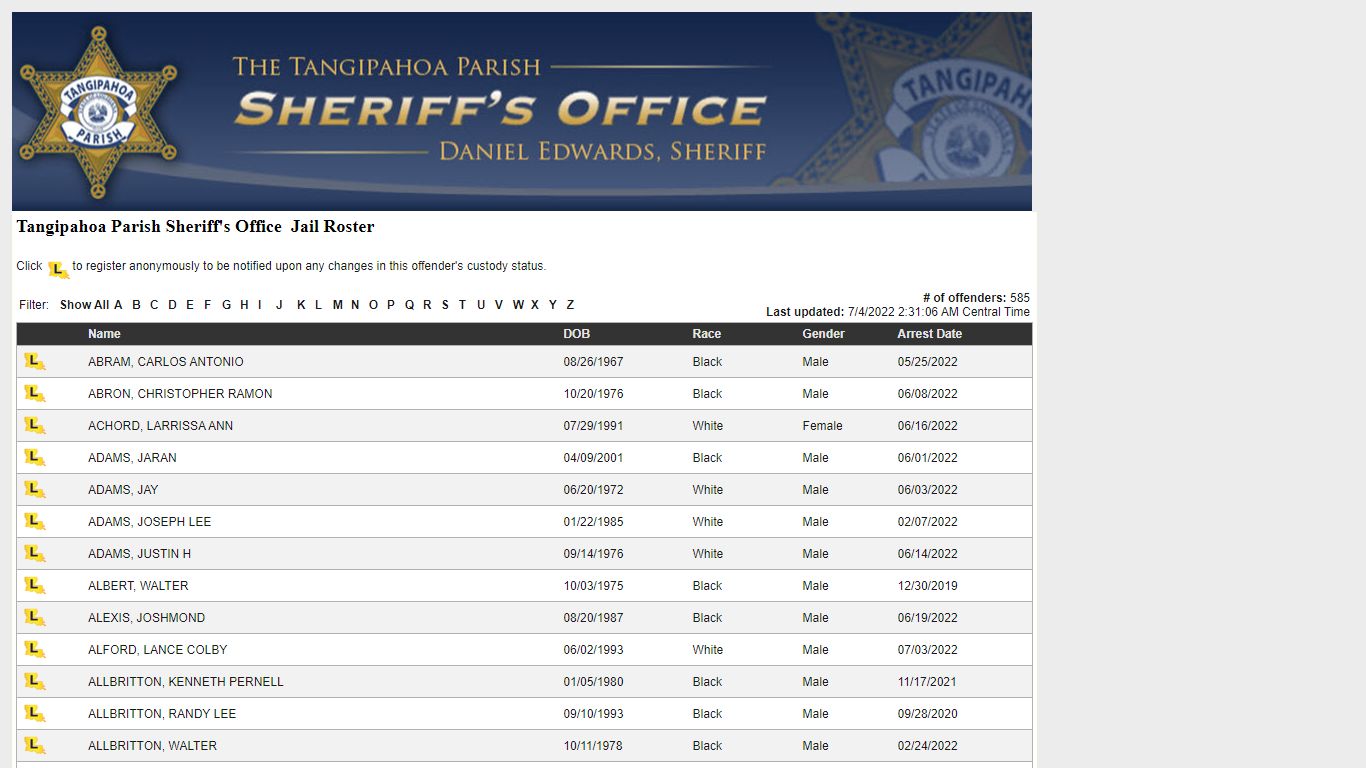Click the Female gender cell
Screen dimensions: 1366x768
coord(822,426)
